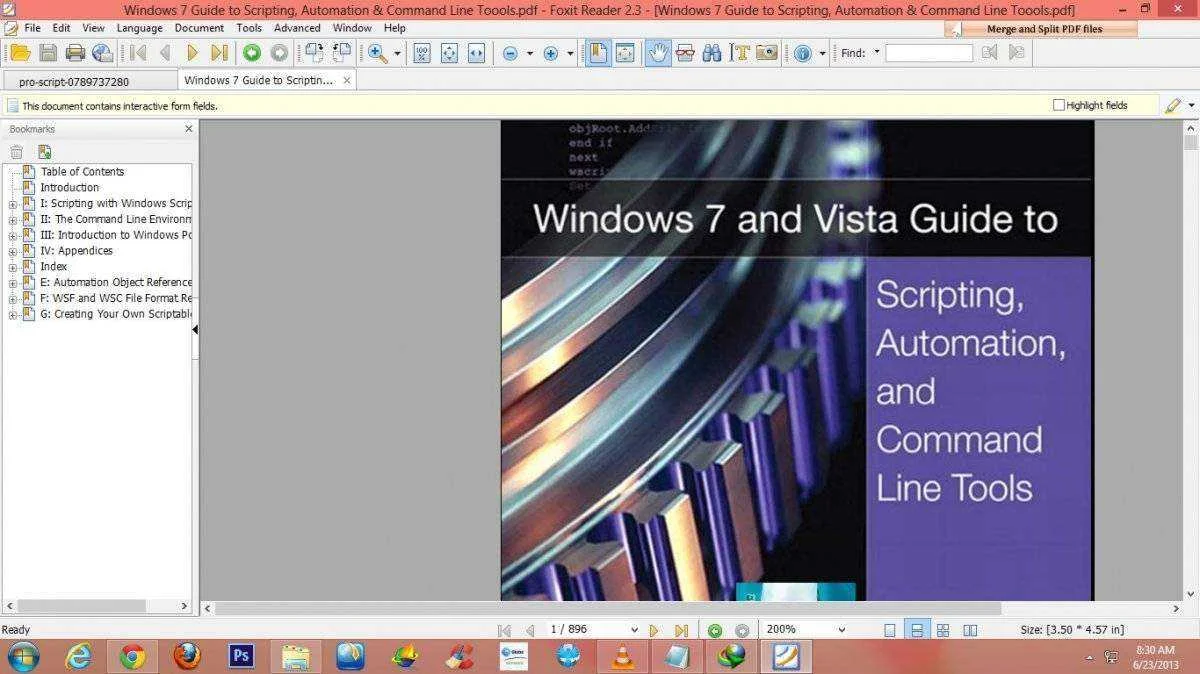Close the Bookmarks panel with X
1200x674 pixels.
[x=188, y=129]
